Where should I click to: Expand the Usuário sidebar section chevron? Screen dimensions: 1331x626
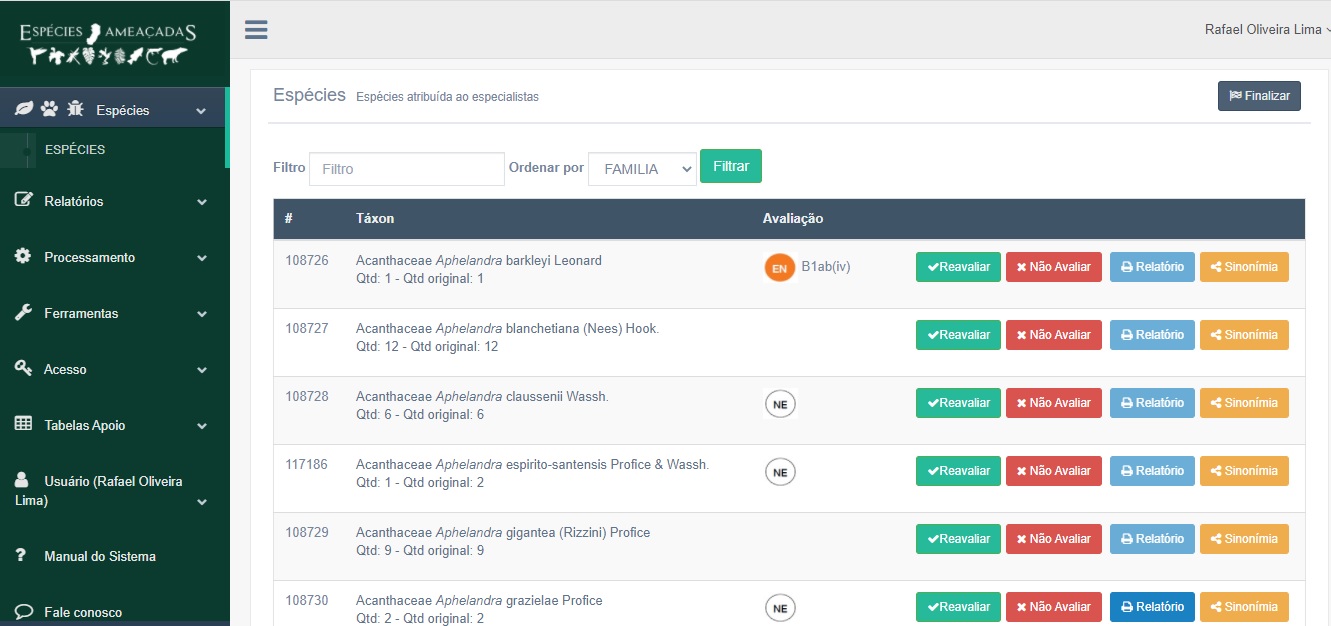tap(201, 501)
